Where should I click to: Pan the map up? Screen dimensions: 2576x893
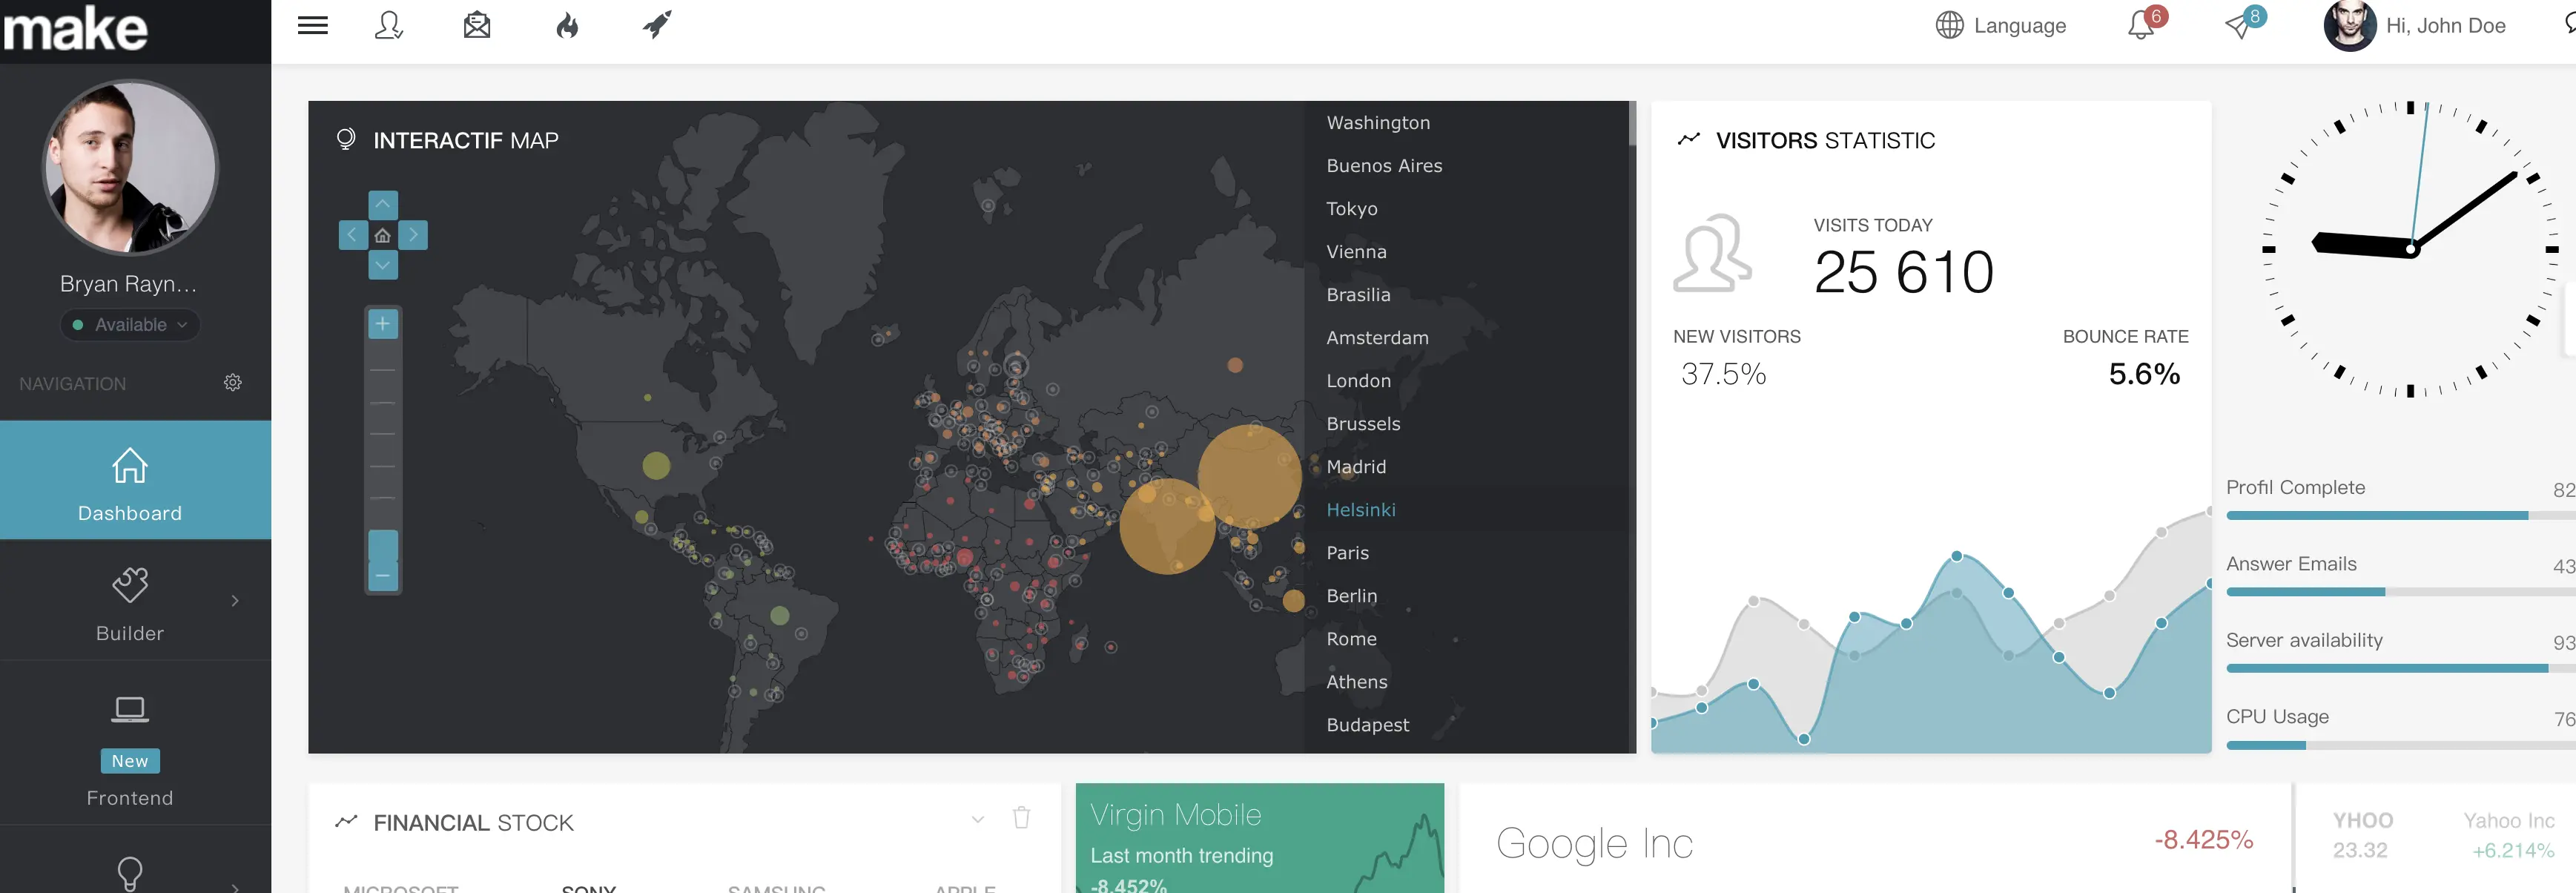pos(383,205)
